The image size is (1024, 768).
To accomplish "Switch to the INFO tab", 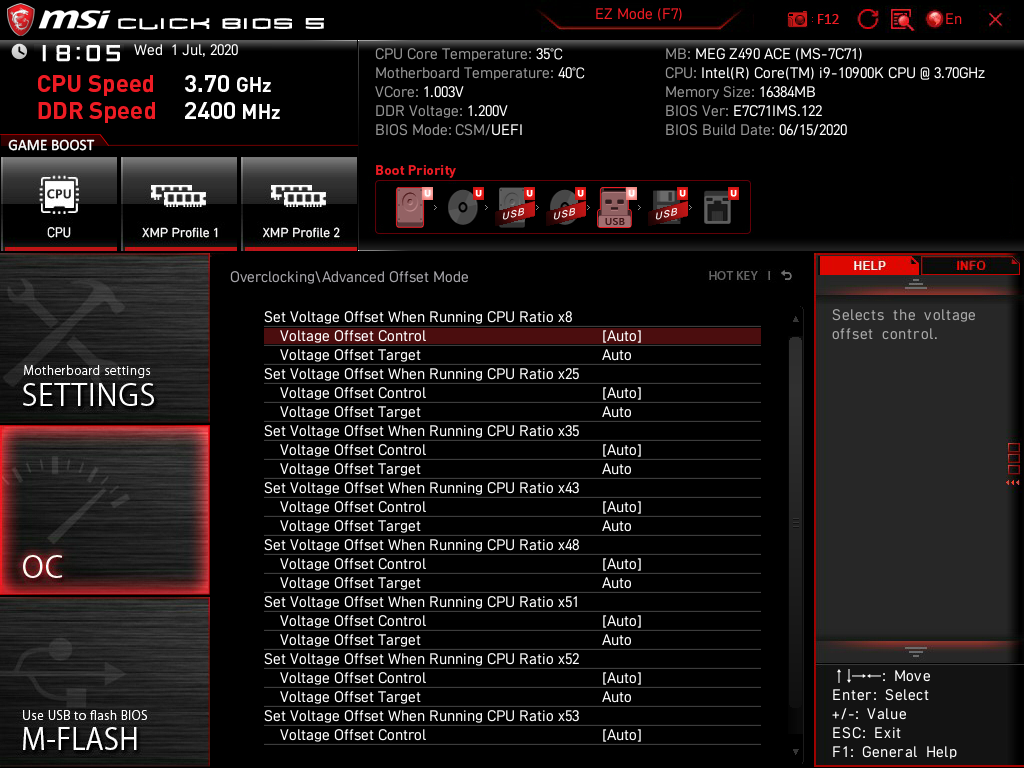I will (970, 265).
